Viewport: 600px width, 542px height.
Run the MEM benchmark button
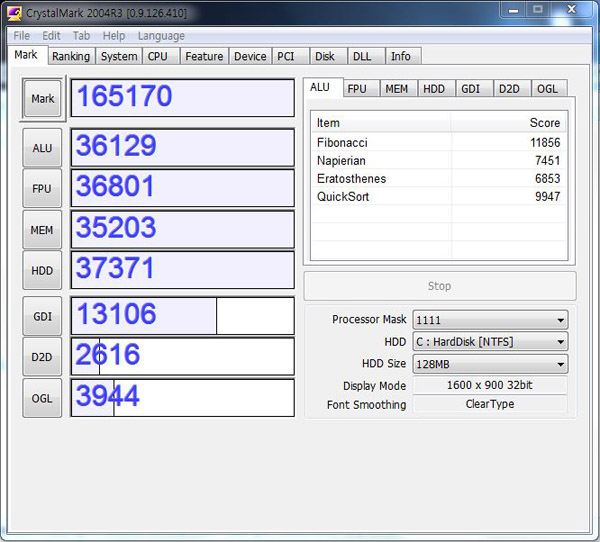42,230
